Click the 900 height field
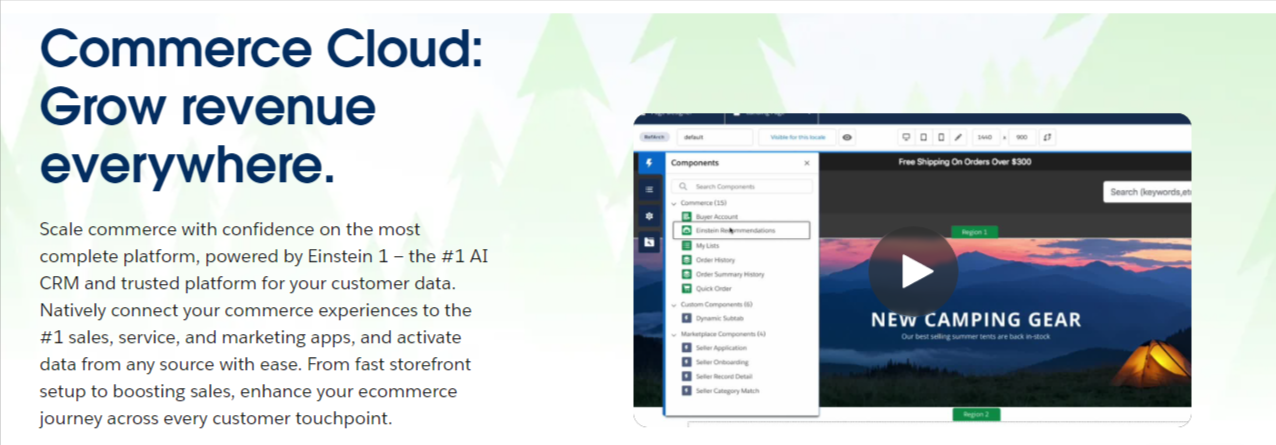Viewport: 1276px width, 445px height. (1021, 137)
